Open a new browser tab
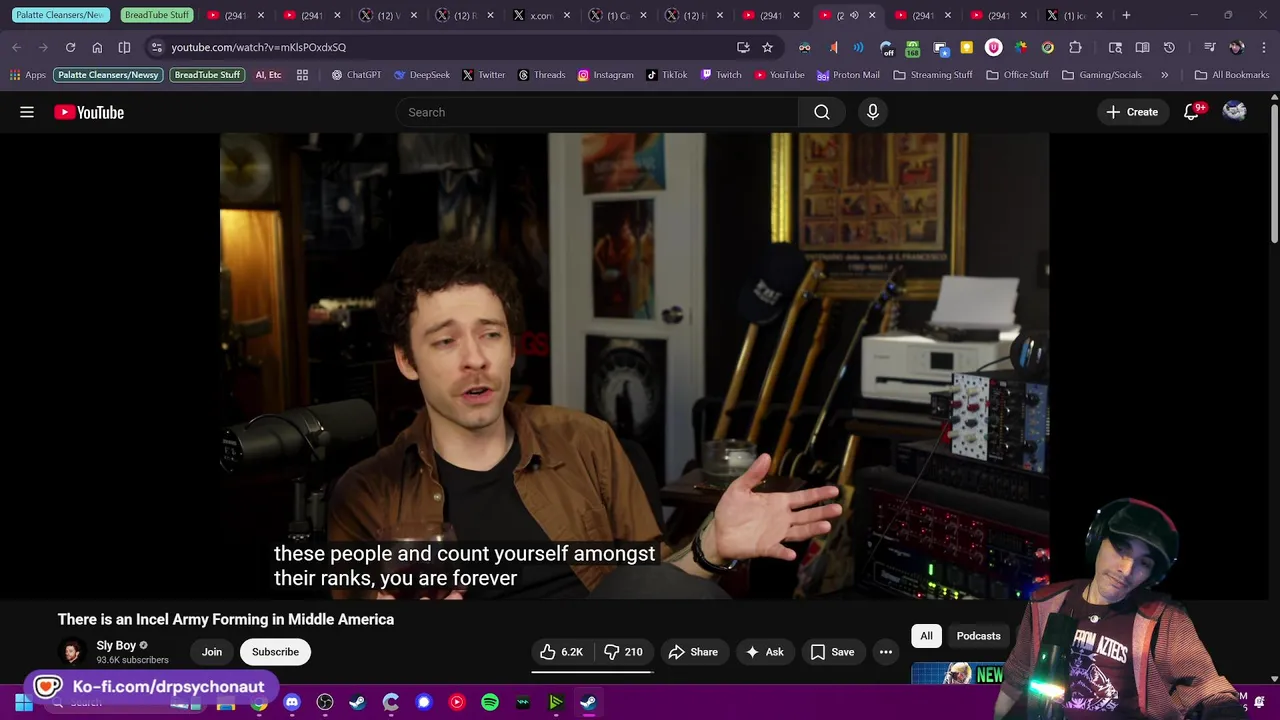Screen dimensions: 1280x720 (1126, 15)
